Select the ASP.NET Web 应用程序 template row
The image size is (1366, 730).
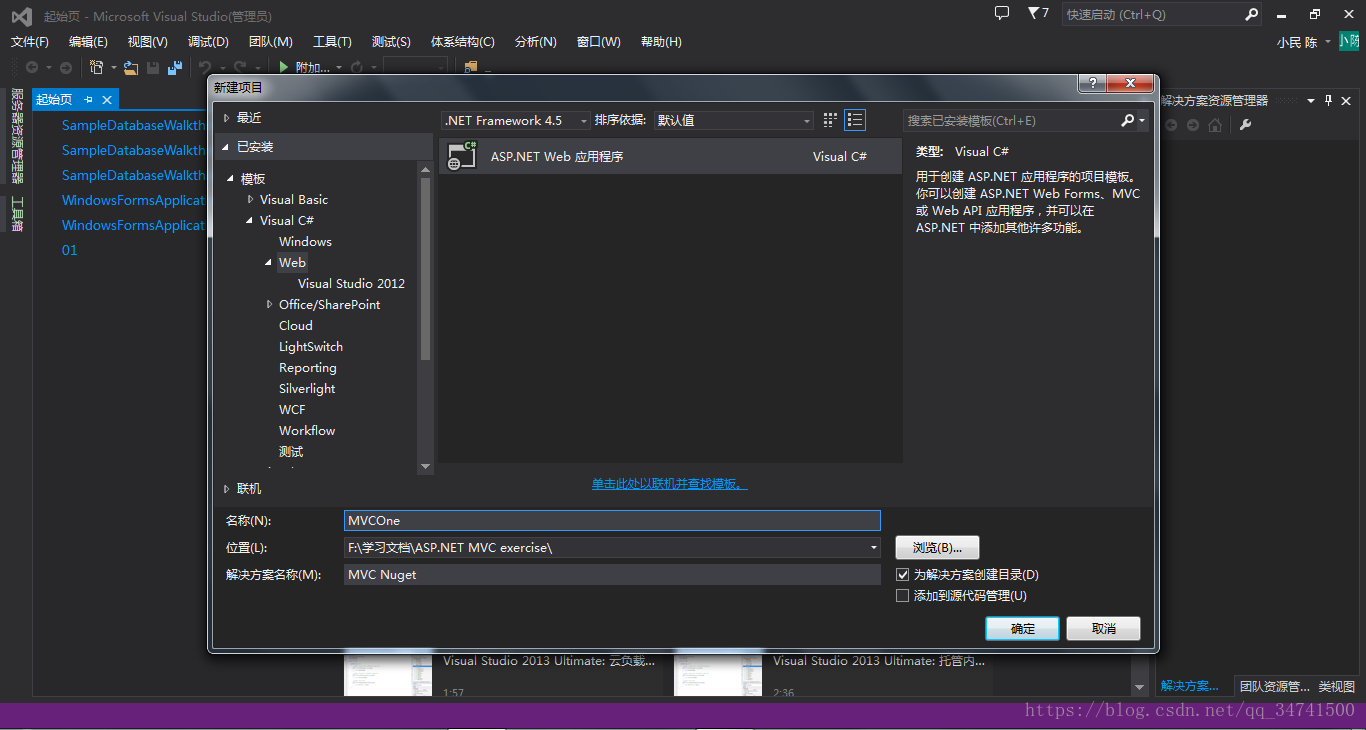671,156
